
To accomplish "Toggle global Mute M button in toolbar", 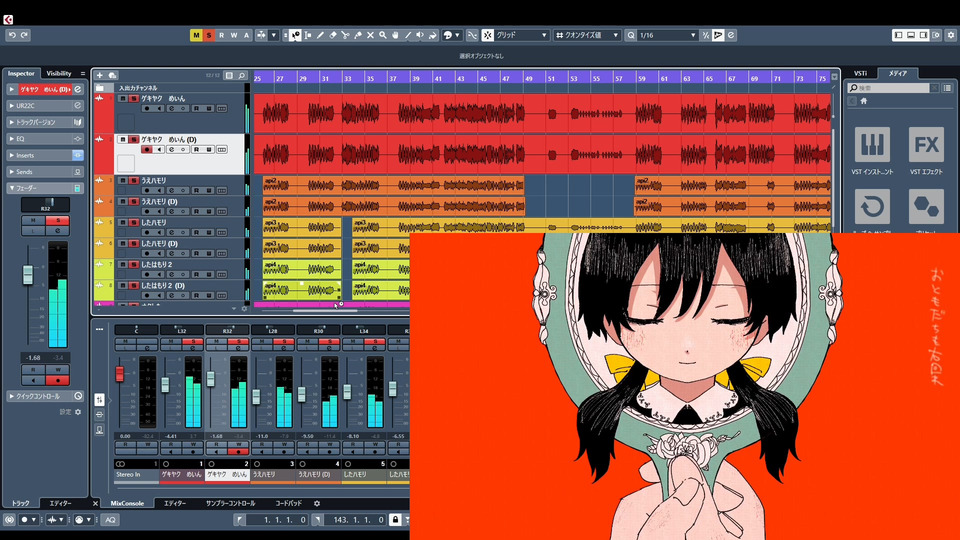I will (196, 36).
